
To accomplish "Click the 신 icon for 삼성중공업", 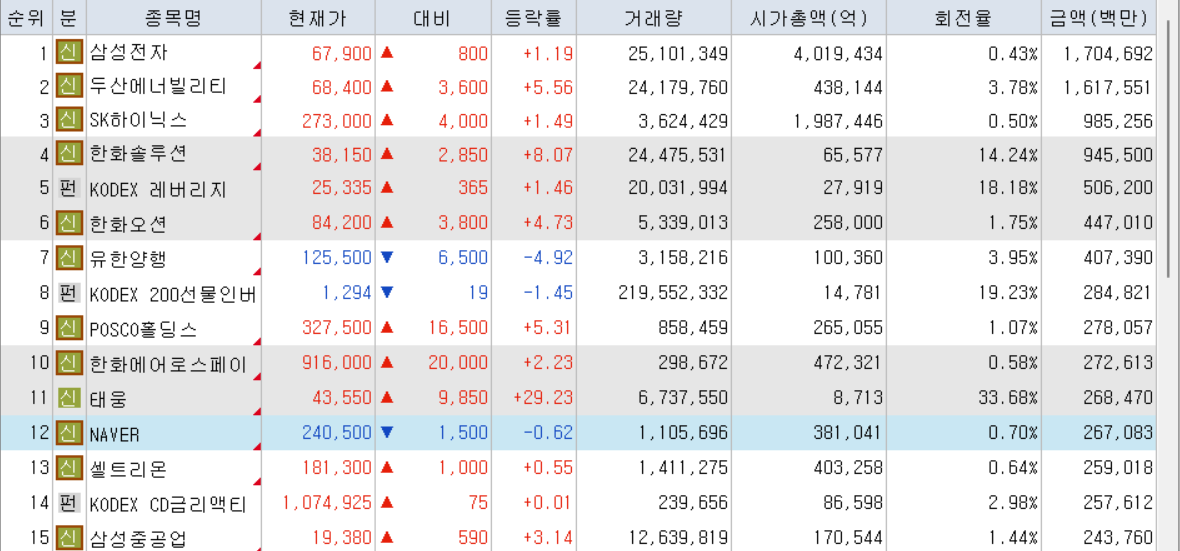I will [x=70, y=537].
